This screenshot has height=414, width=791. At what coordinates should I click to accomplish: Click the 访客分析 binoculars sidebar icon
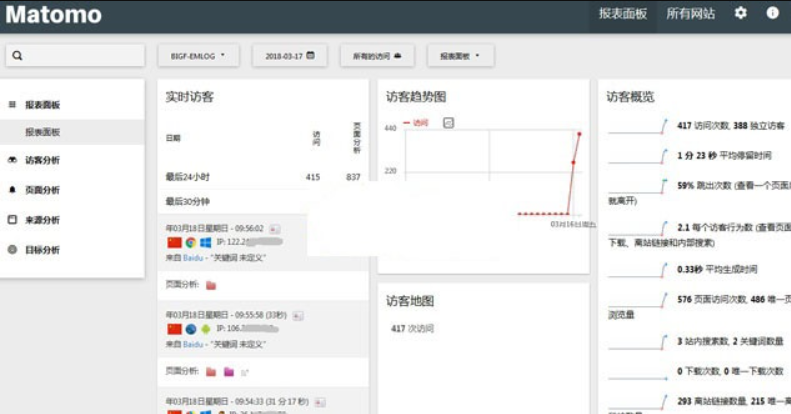(12, 160)
